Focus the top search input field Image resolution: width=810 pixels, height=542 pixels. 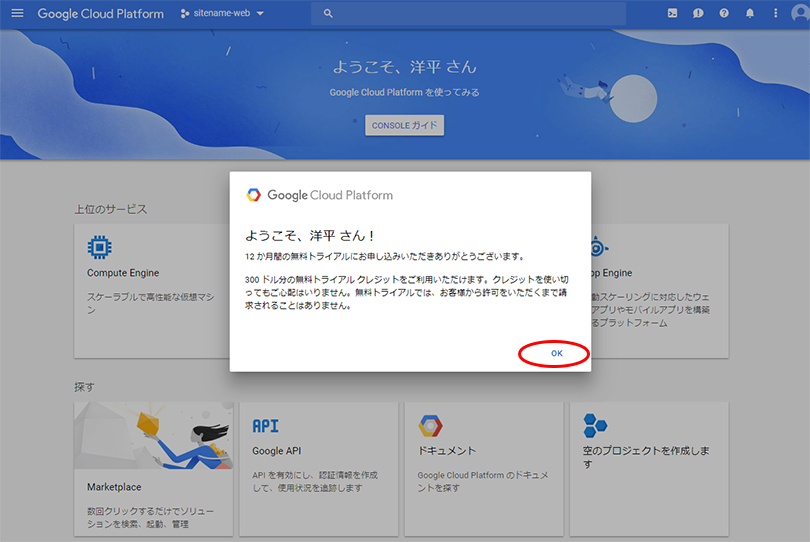(x=468, y=13)
